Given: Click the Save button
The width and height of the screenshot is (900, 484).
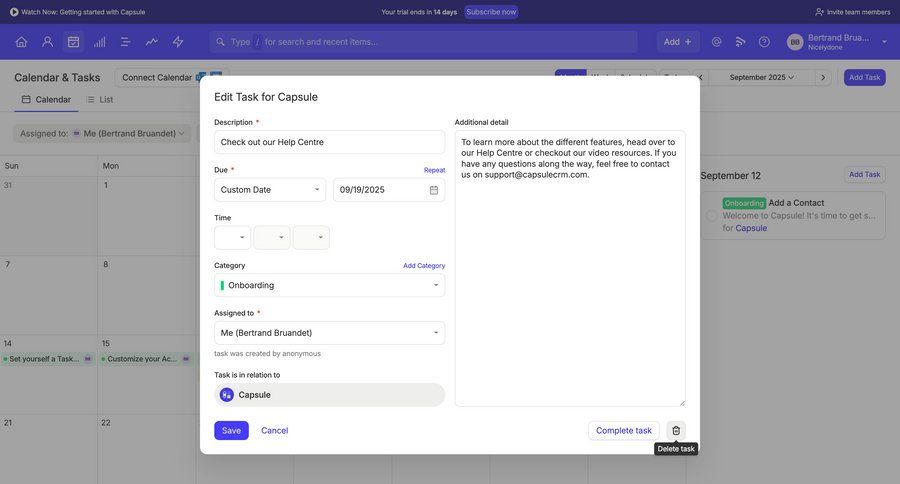Looking at the screenshot, I should (x=231, y=431).
